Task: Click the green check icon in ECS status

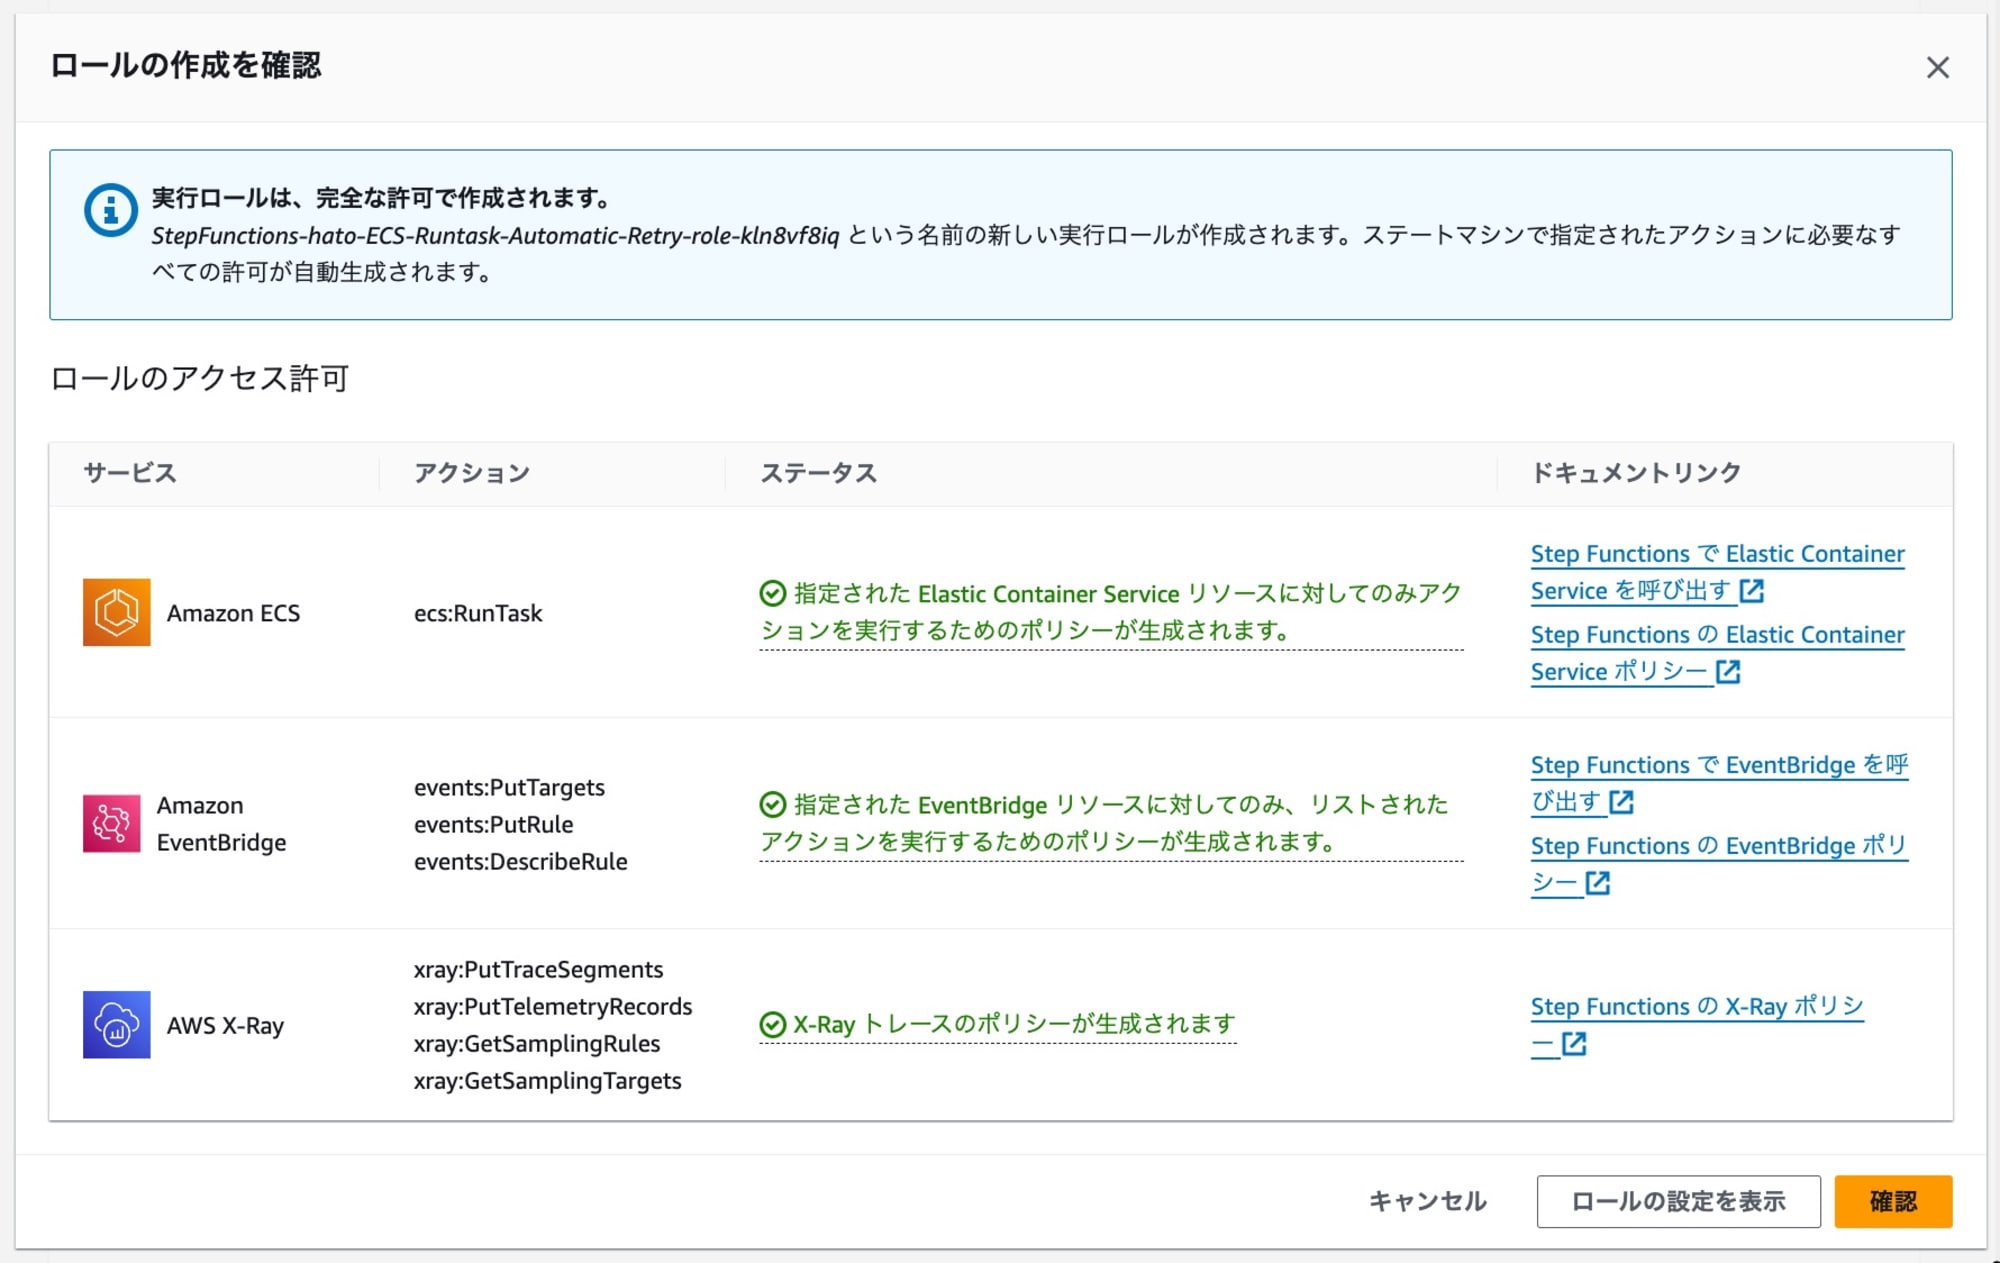Action: tap(772, 593)
